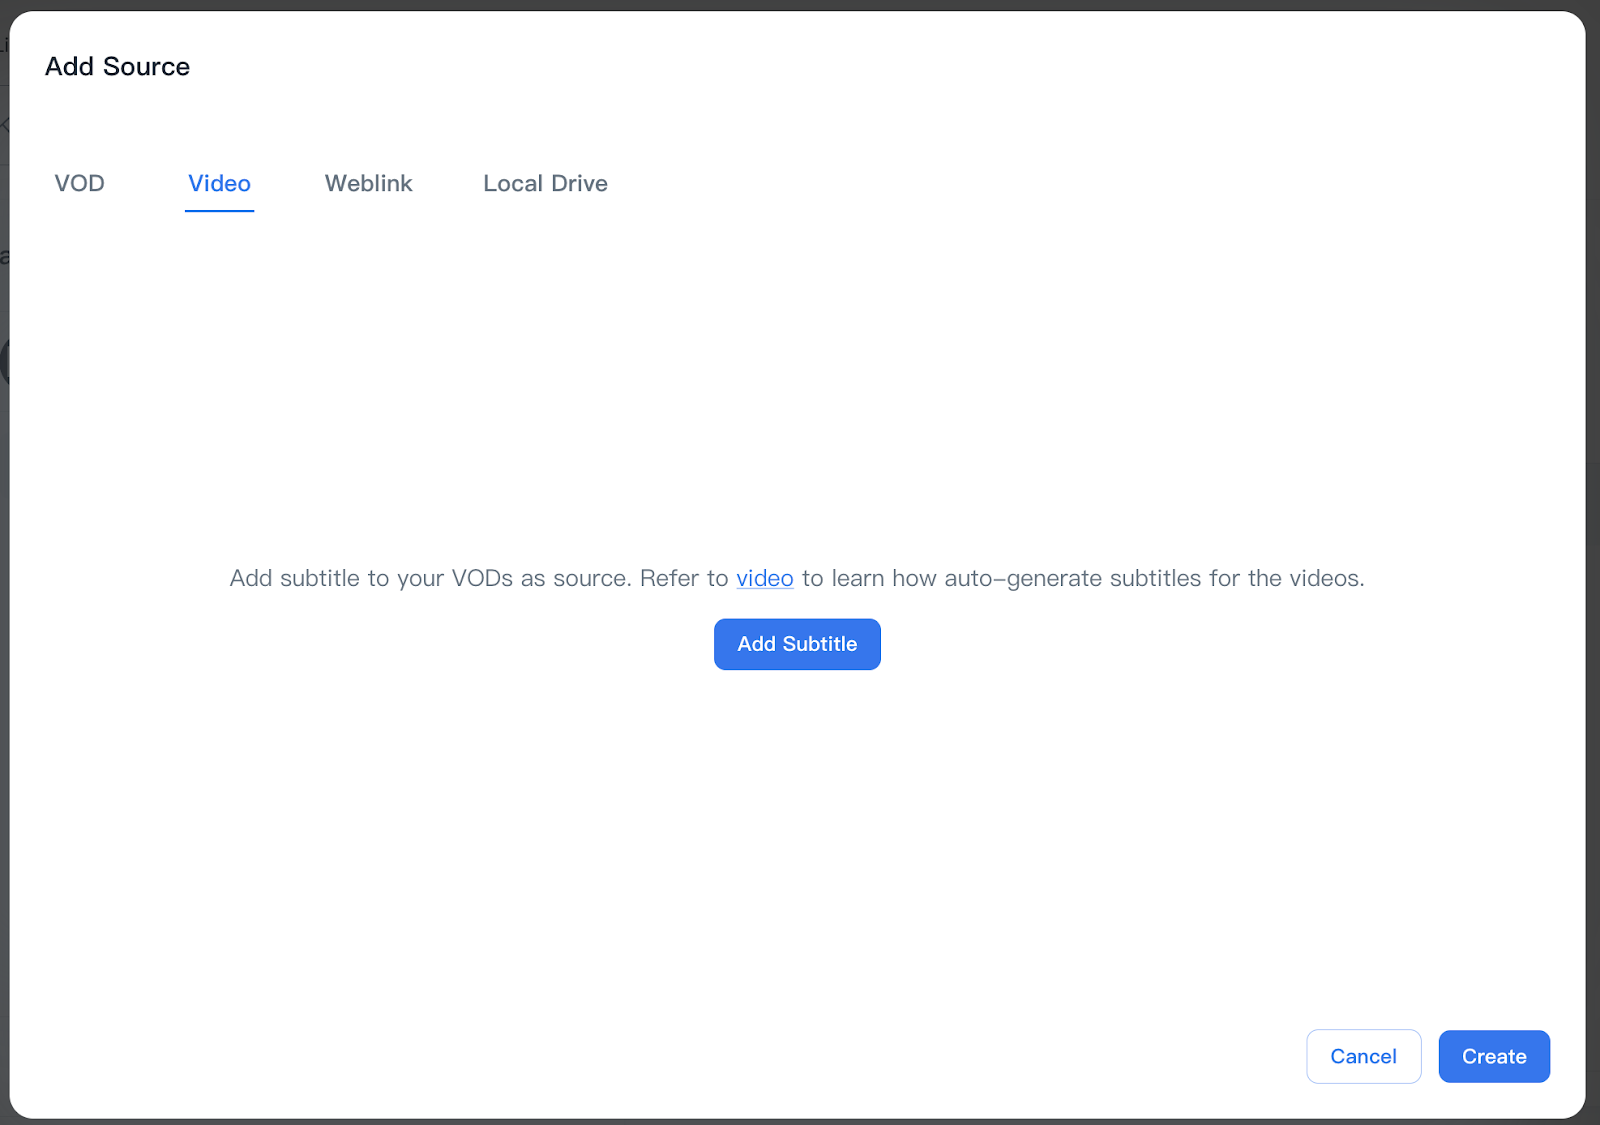The width and height of the screenshot is (1600, 1125).
Task: Click the 'Add Source' dialog title
Action: [117, 67]
